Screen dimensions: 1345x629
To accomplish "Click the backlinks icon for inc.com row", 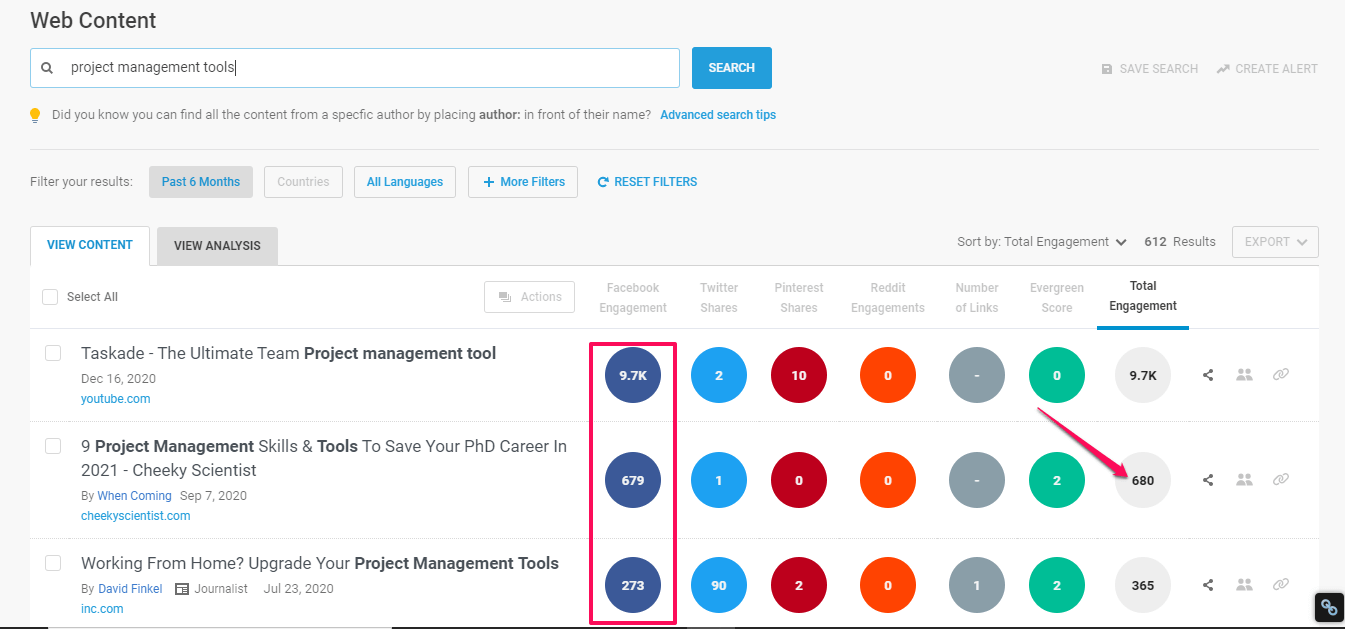I will [x=1281, y=585].
